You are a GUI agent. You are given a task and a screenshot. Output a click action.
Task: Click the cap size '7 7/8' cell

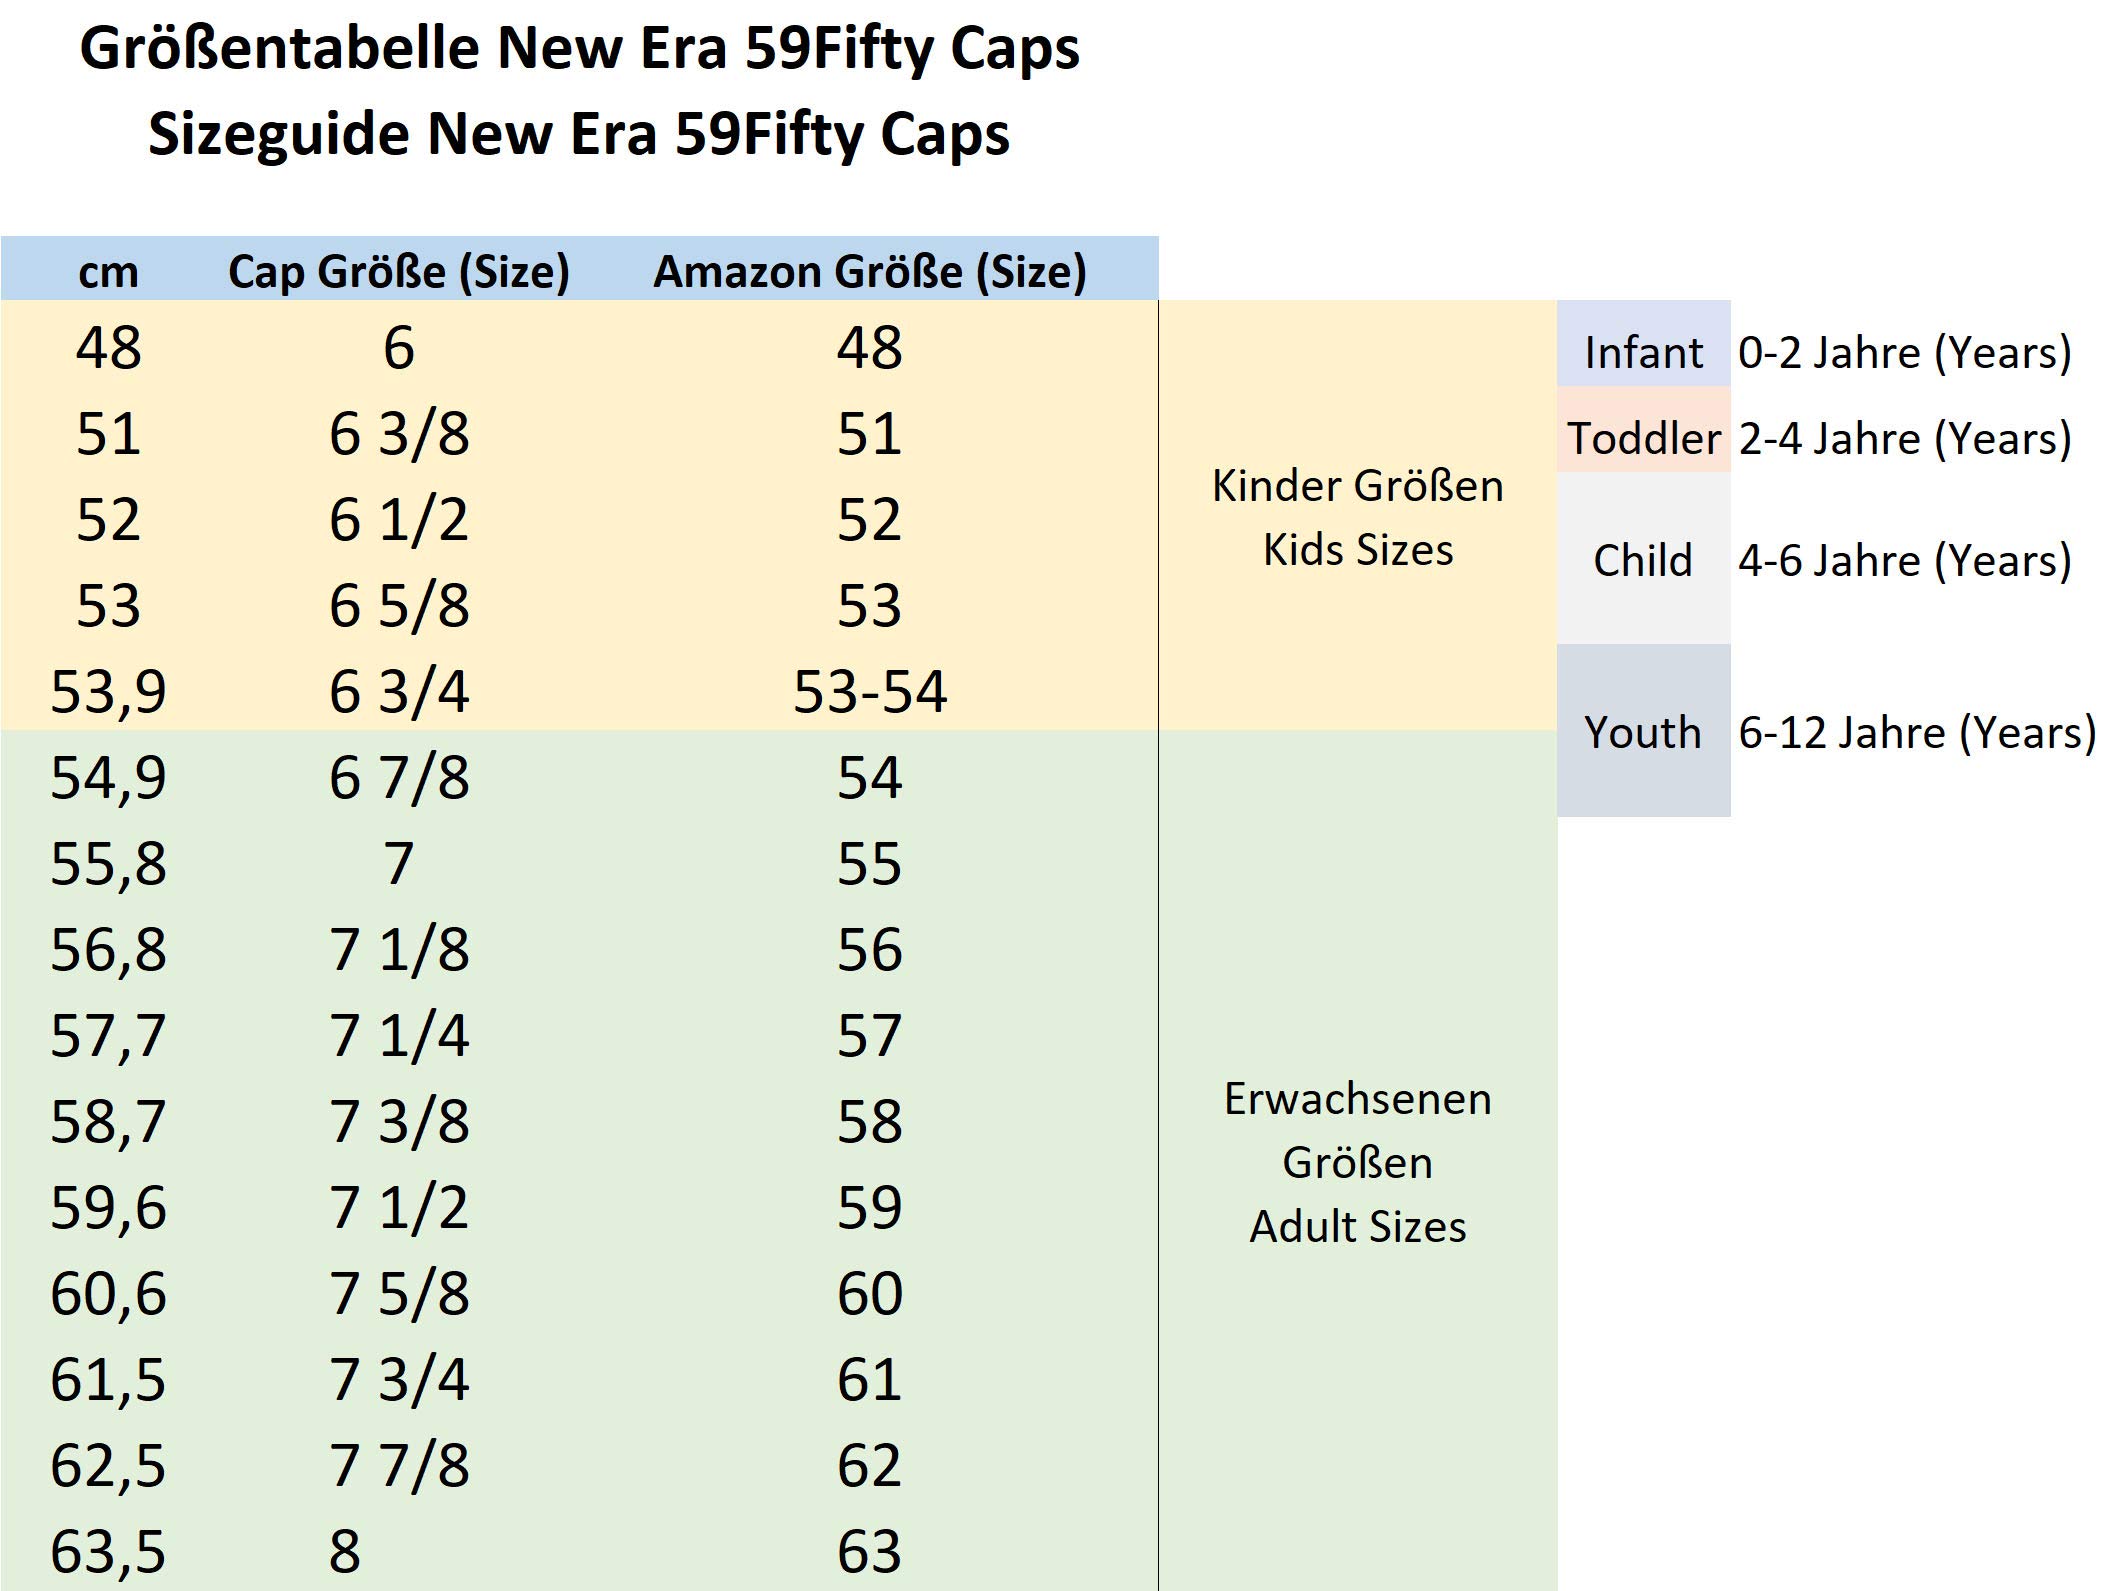point(398,1465)
